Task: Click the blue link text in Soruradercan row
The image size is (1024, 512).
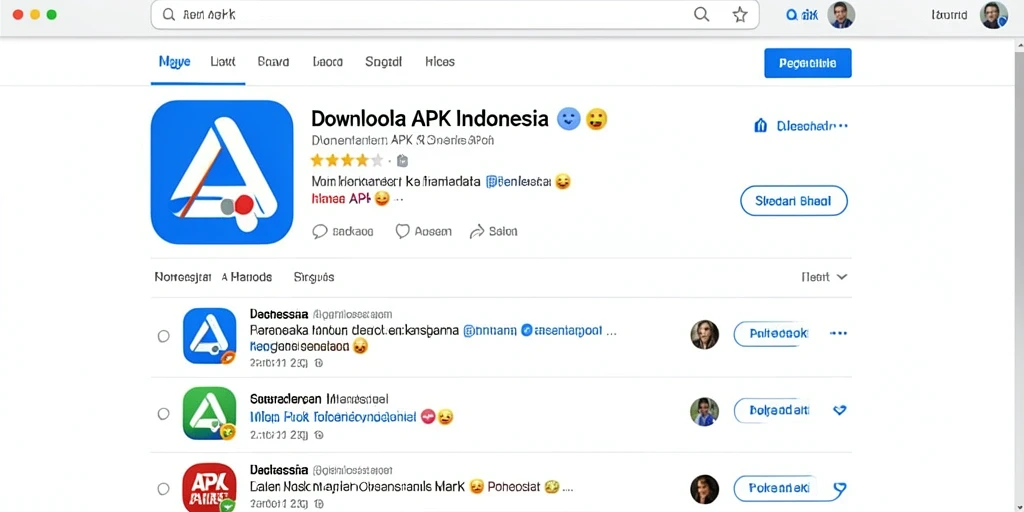Action: pyautogui.click(x=333, y=417)
